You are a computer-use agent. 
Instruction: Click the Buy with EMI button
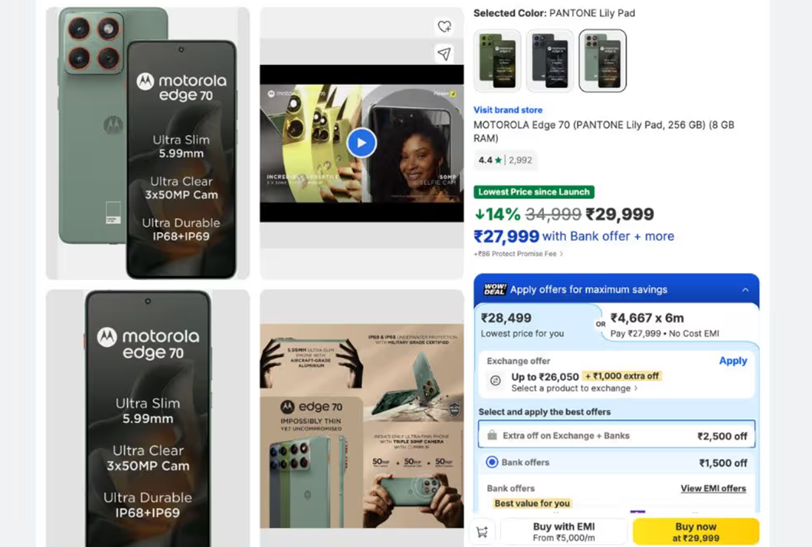pyautogui.click(x=564, y=532)
